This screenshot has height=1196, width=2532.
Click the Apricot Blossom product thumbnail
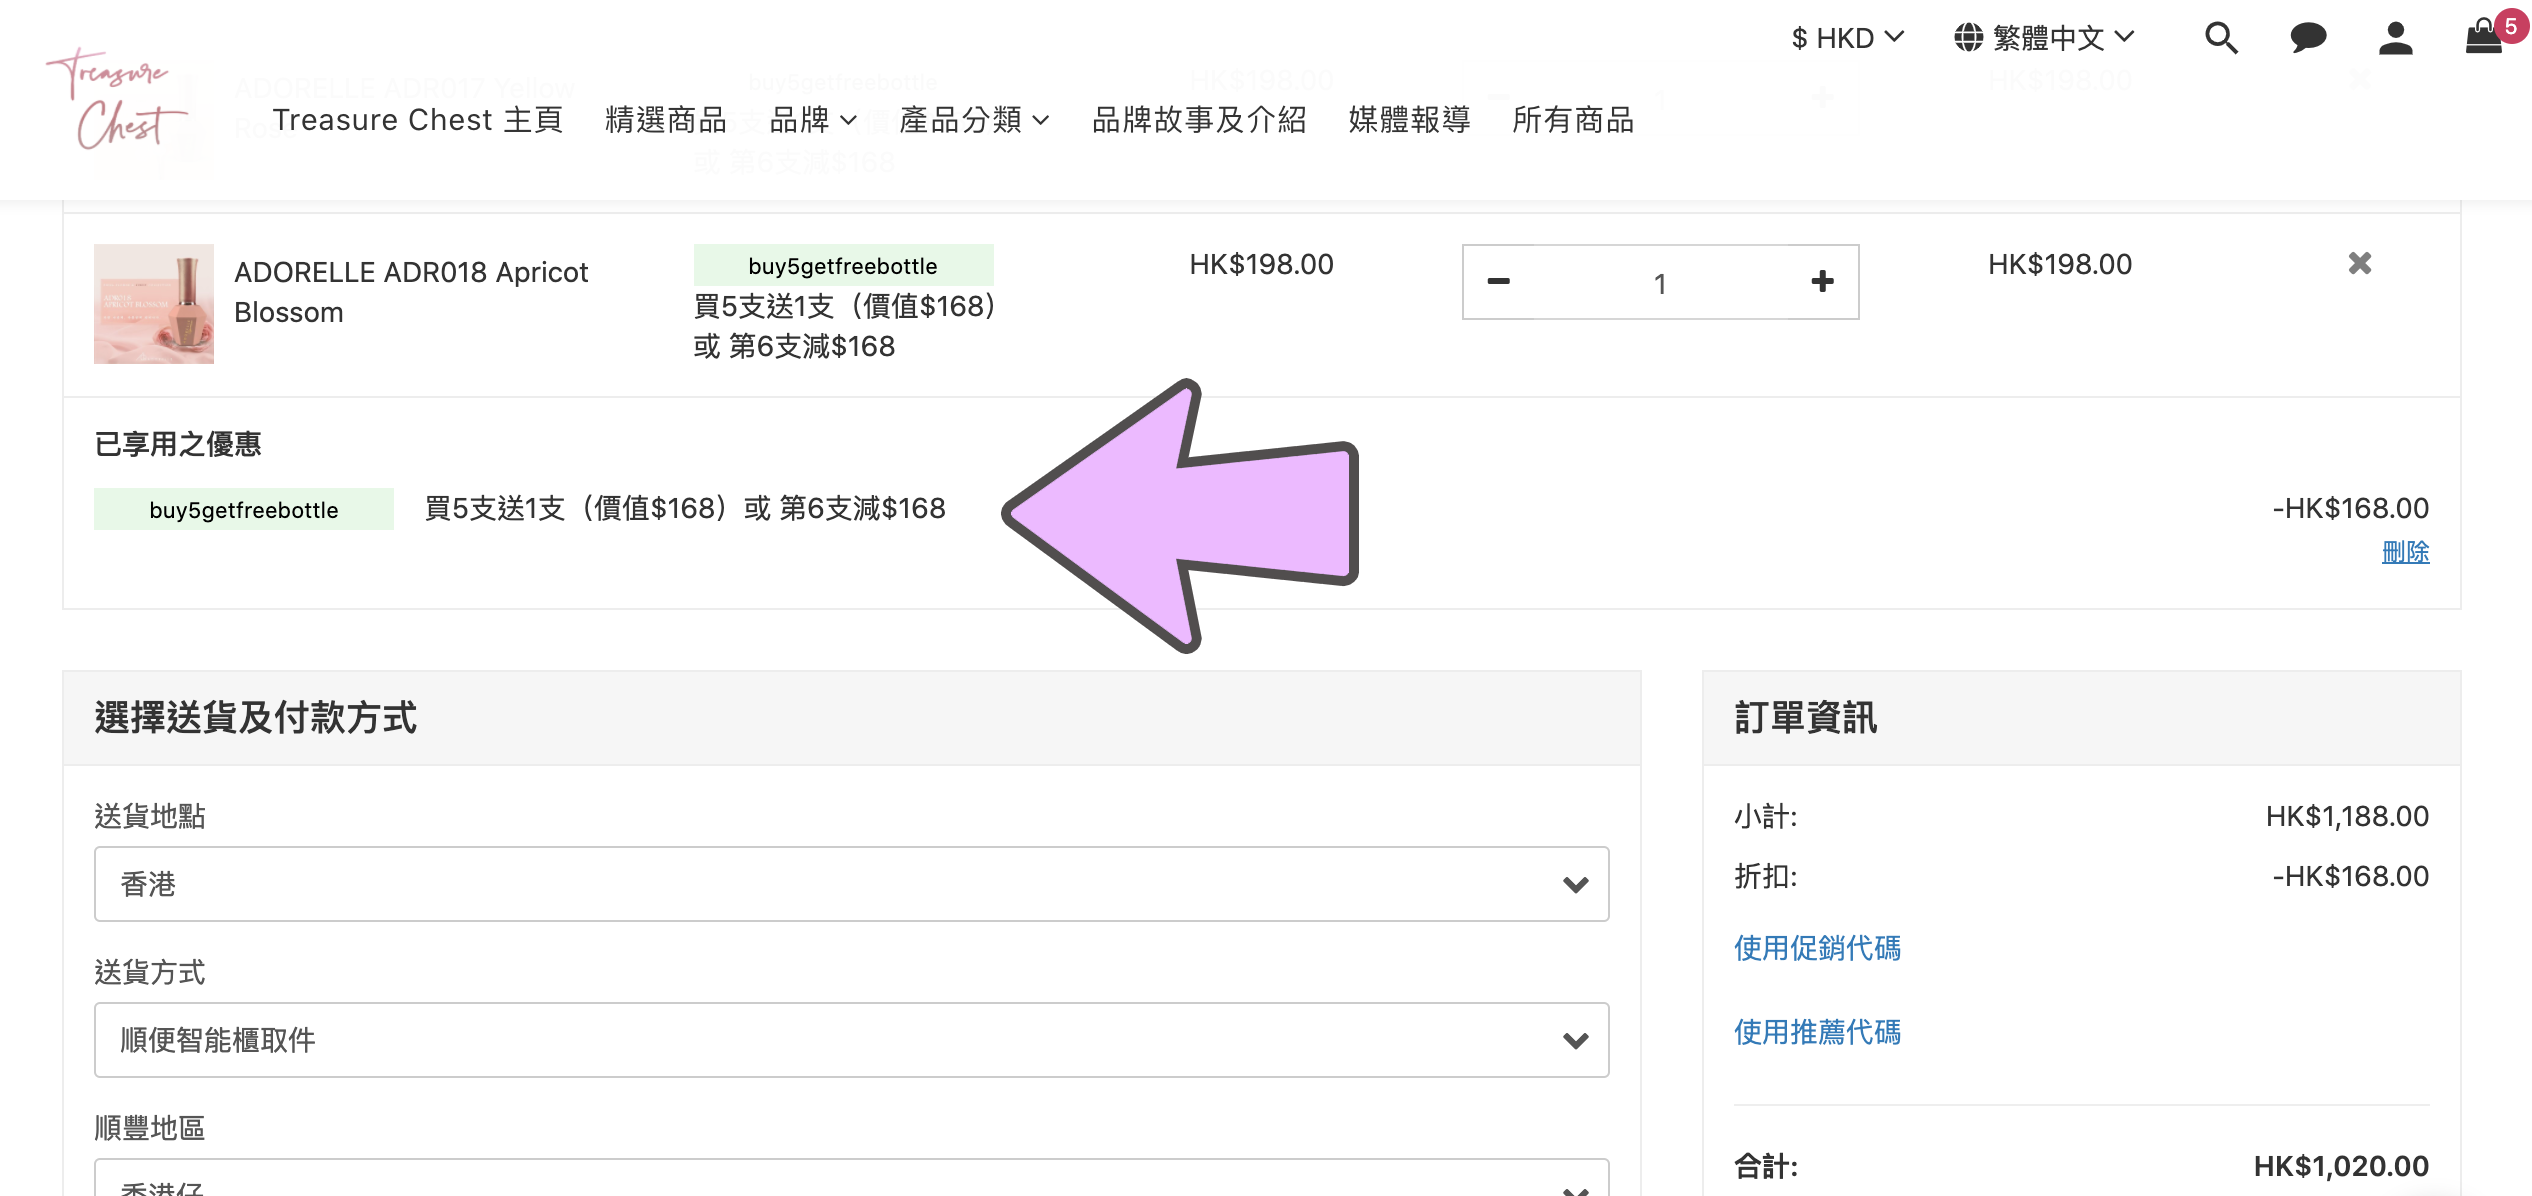[x=154, y=304]
